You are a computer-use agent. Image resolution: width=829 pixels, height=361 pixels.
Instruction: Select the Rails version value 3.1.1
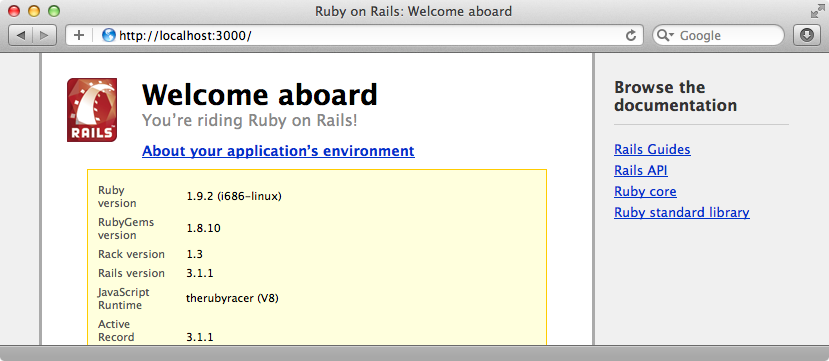(199, 273)
